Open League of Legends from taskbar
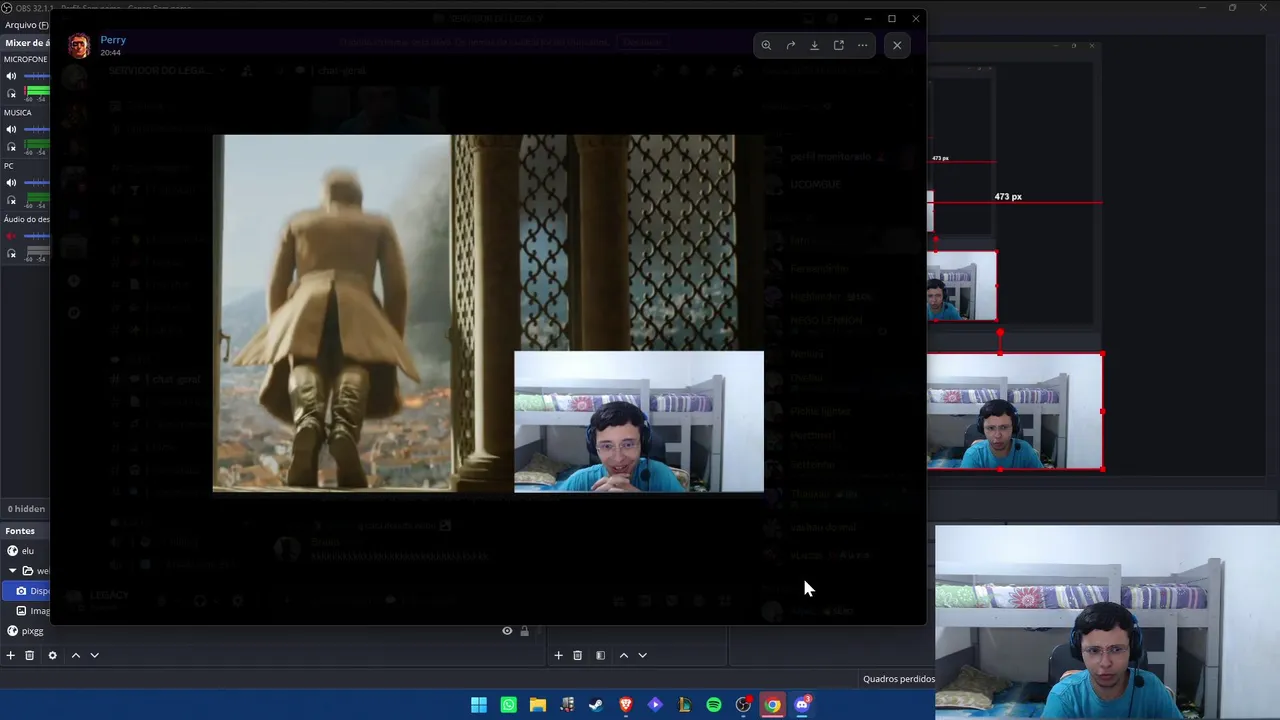The height and width of the screenshot is (720, 1280). coord(684,705)
